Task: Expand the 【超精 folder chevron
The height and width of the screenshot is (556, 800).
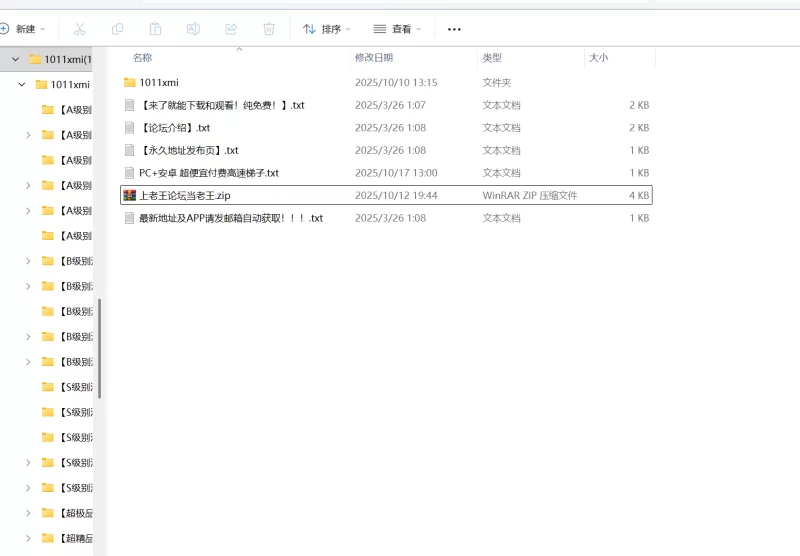Action: 28,538
